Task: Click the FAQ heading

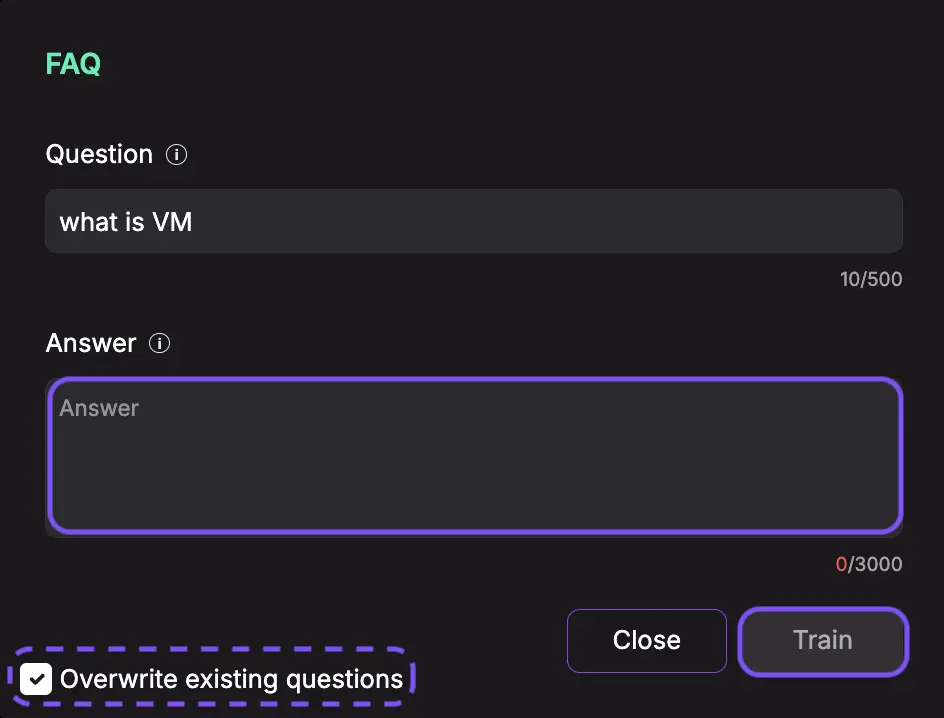Action: [73, 64]
